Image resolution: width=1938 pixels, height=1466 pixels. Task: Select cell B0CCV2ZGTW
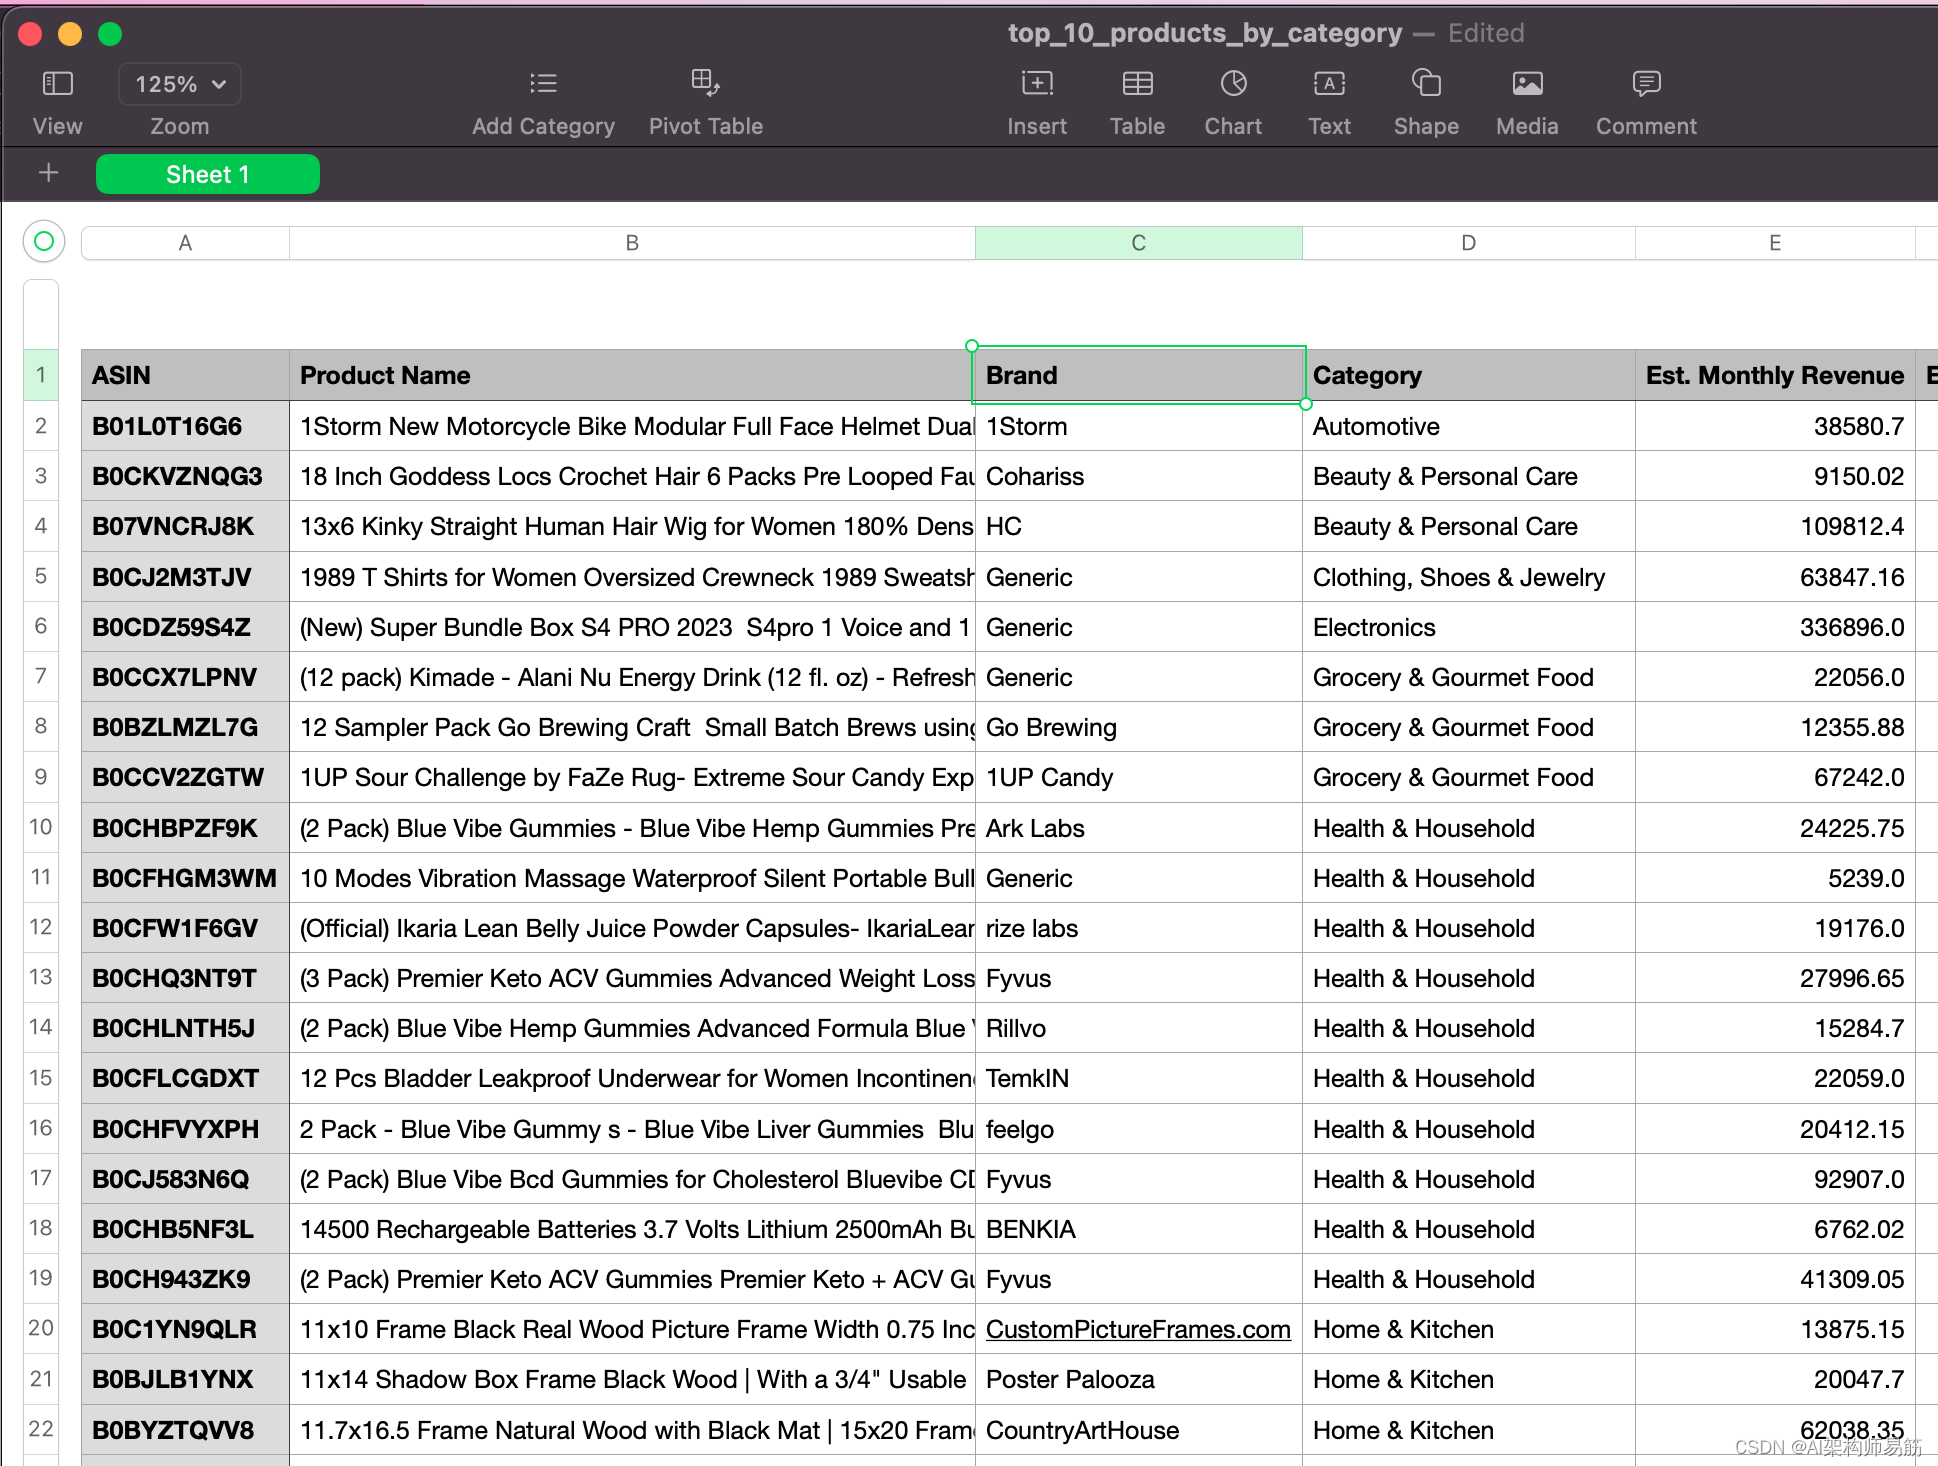point(185,777)
